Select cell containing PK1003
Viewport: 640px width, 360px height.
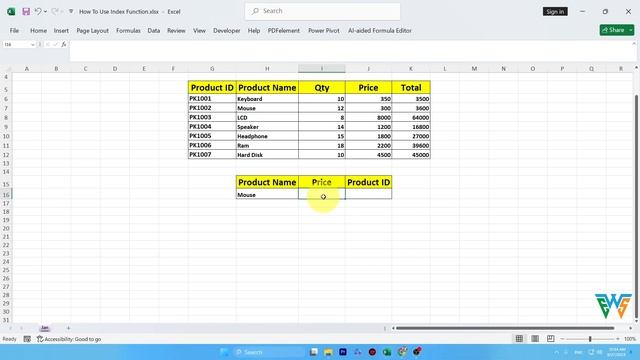[212, 117]
